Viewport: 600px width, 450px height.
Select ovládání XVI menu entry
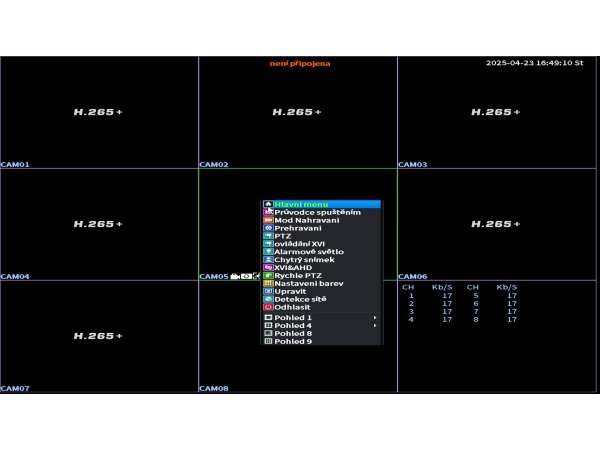[299, 244]
